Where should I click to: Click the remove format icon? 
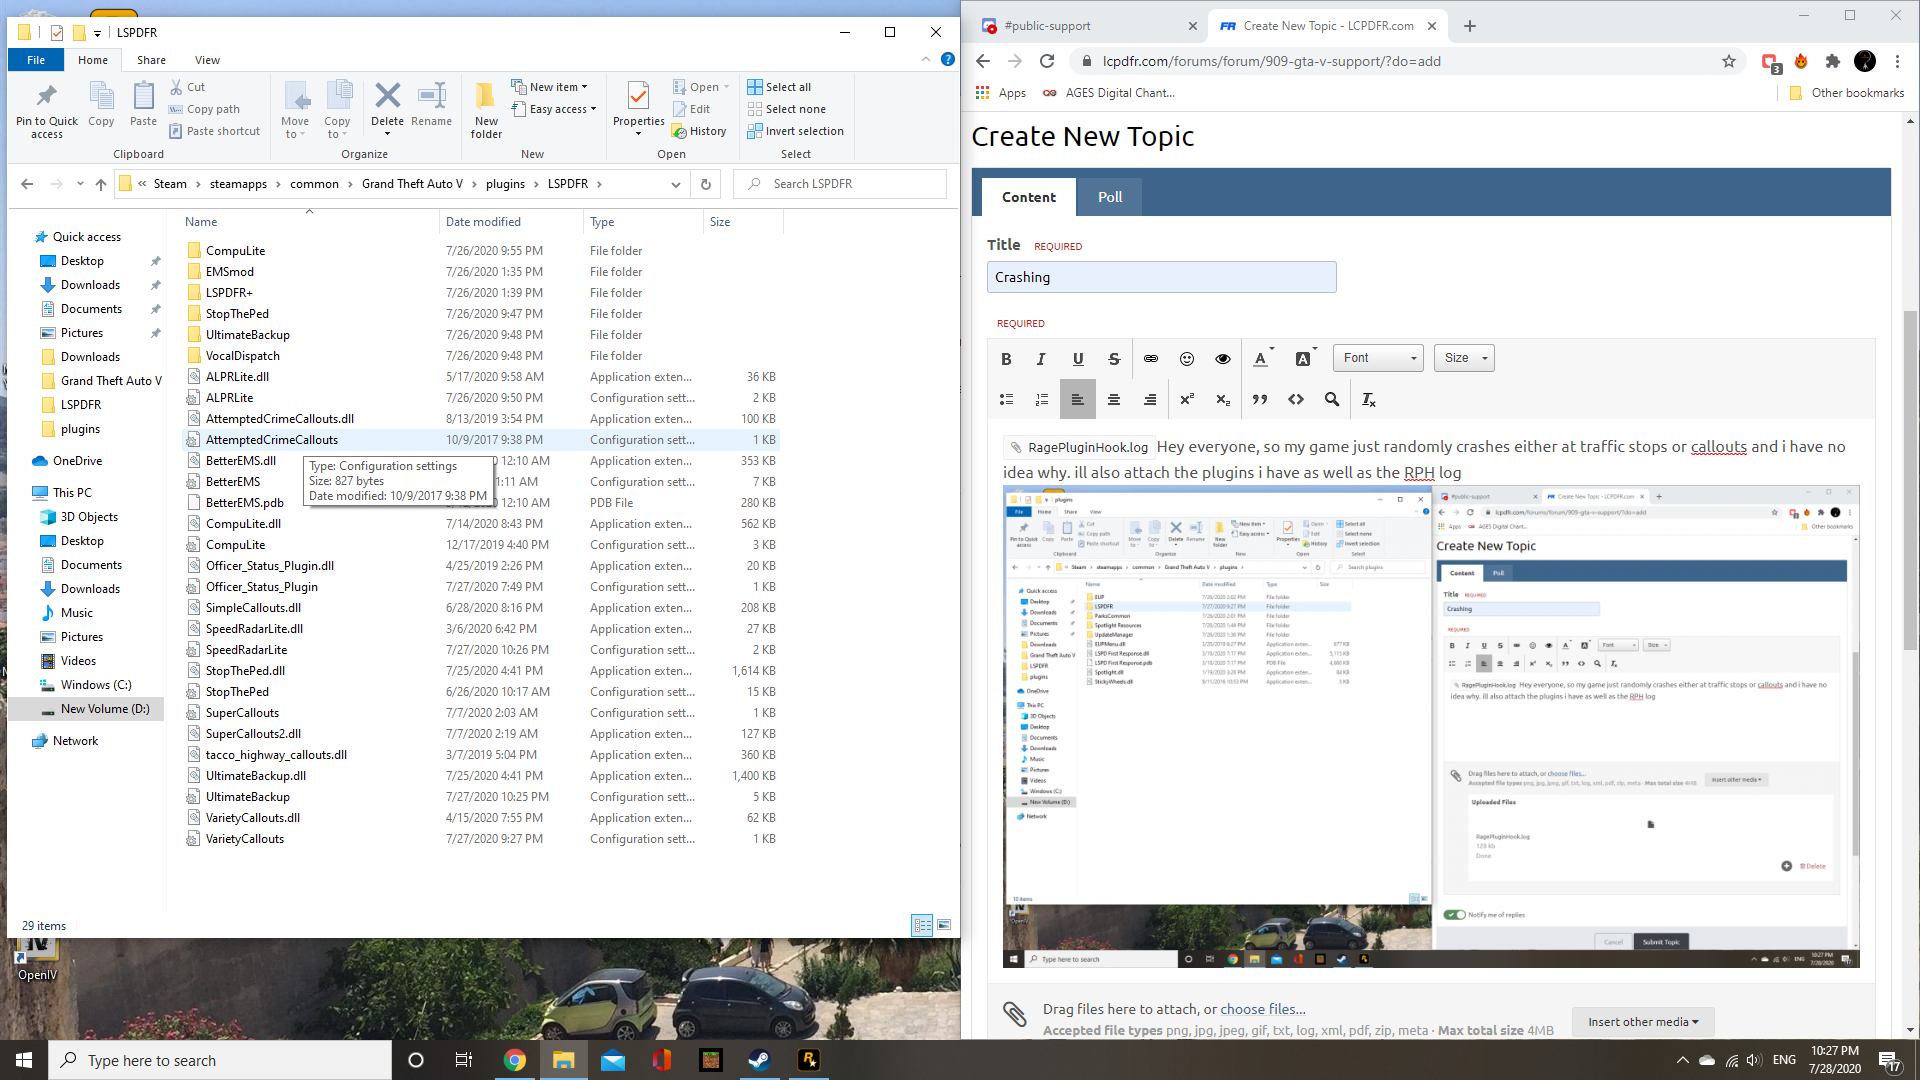click(x=1369, y=399)
